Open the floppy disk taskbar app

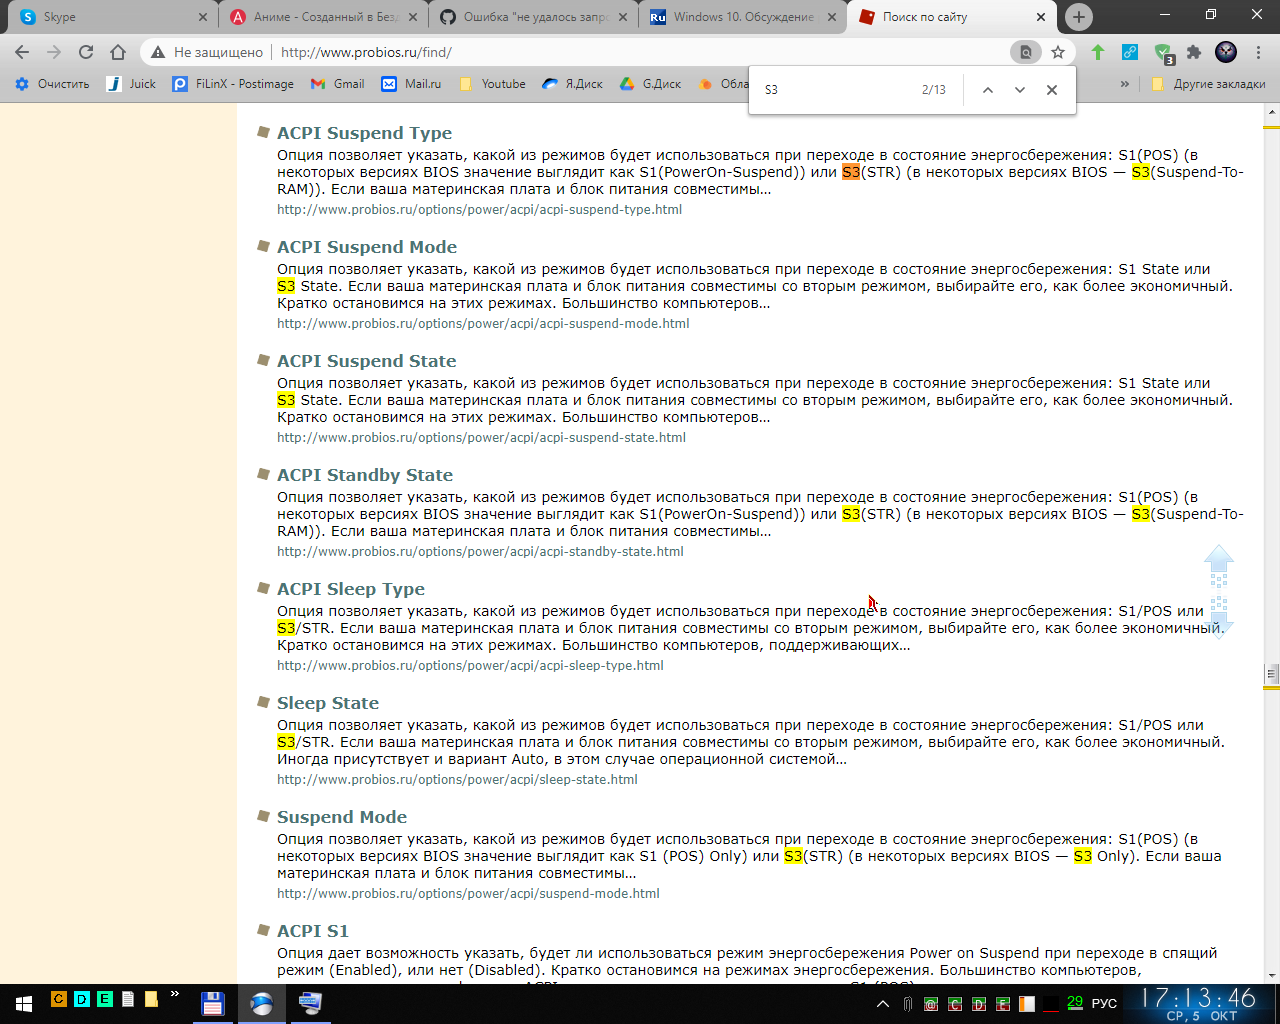coord(213,1004)
